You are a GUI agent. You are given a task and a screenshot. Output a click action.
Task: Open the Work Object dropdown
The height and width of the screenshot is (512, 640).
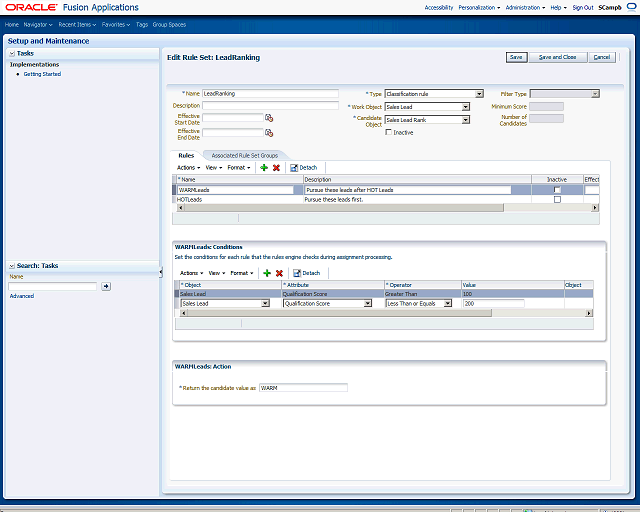pos(427,107)
